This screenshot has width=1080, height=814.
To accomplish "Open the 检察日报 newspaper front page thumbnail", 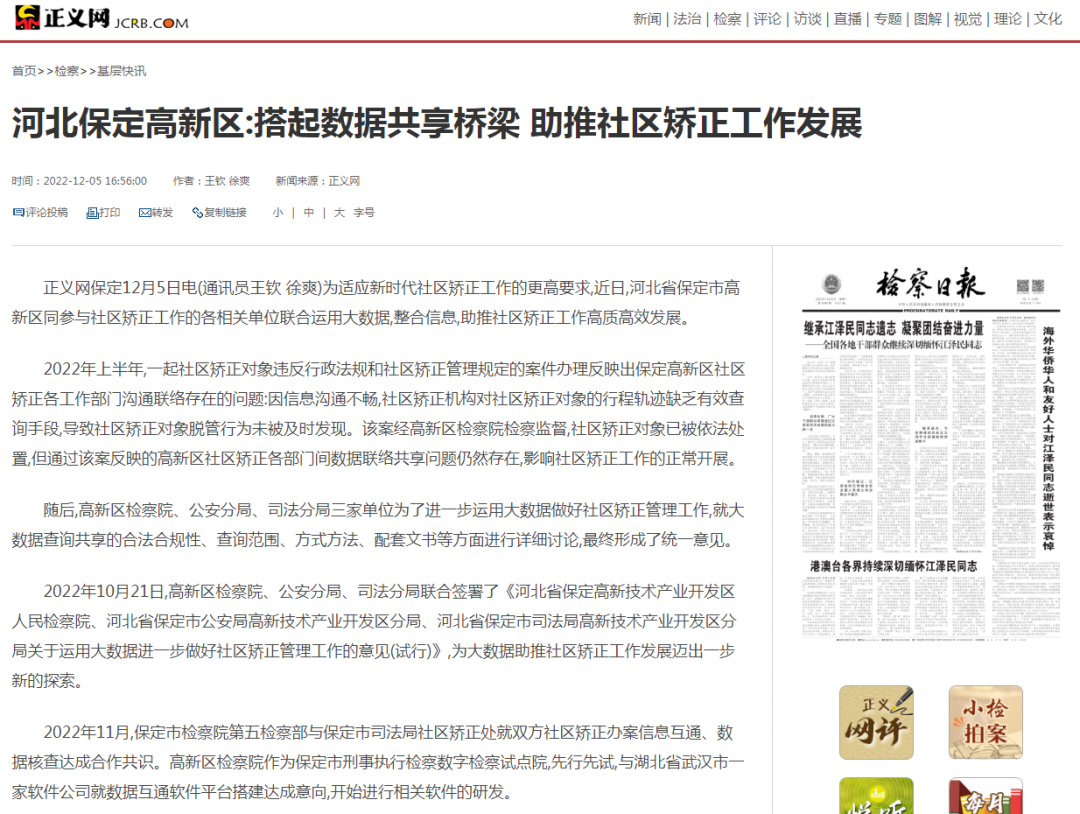I will pos(931,454).
